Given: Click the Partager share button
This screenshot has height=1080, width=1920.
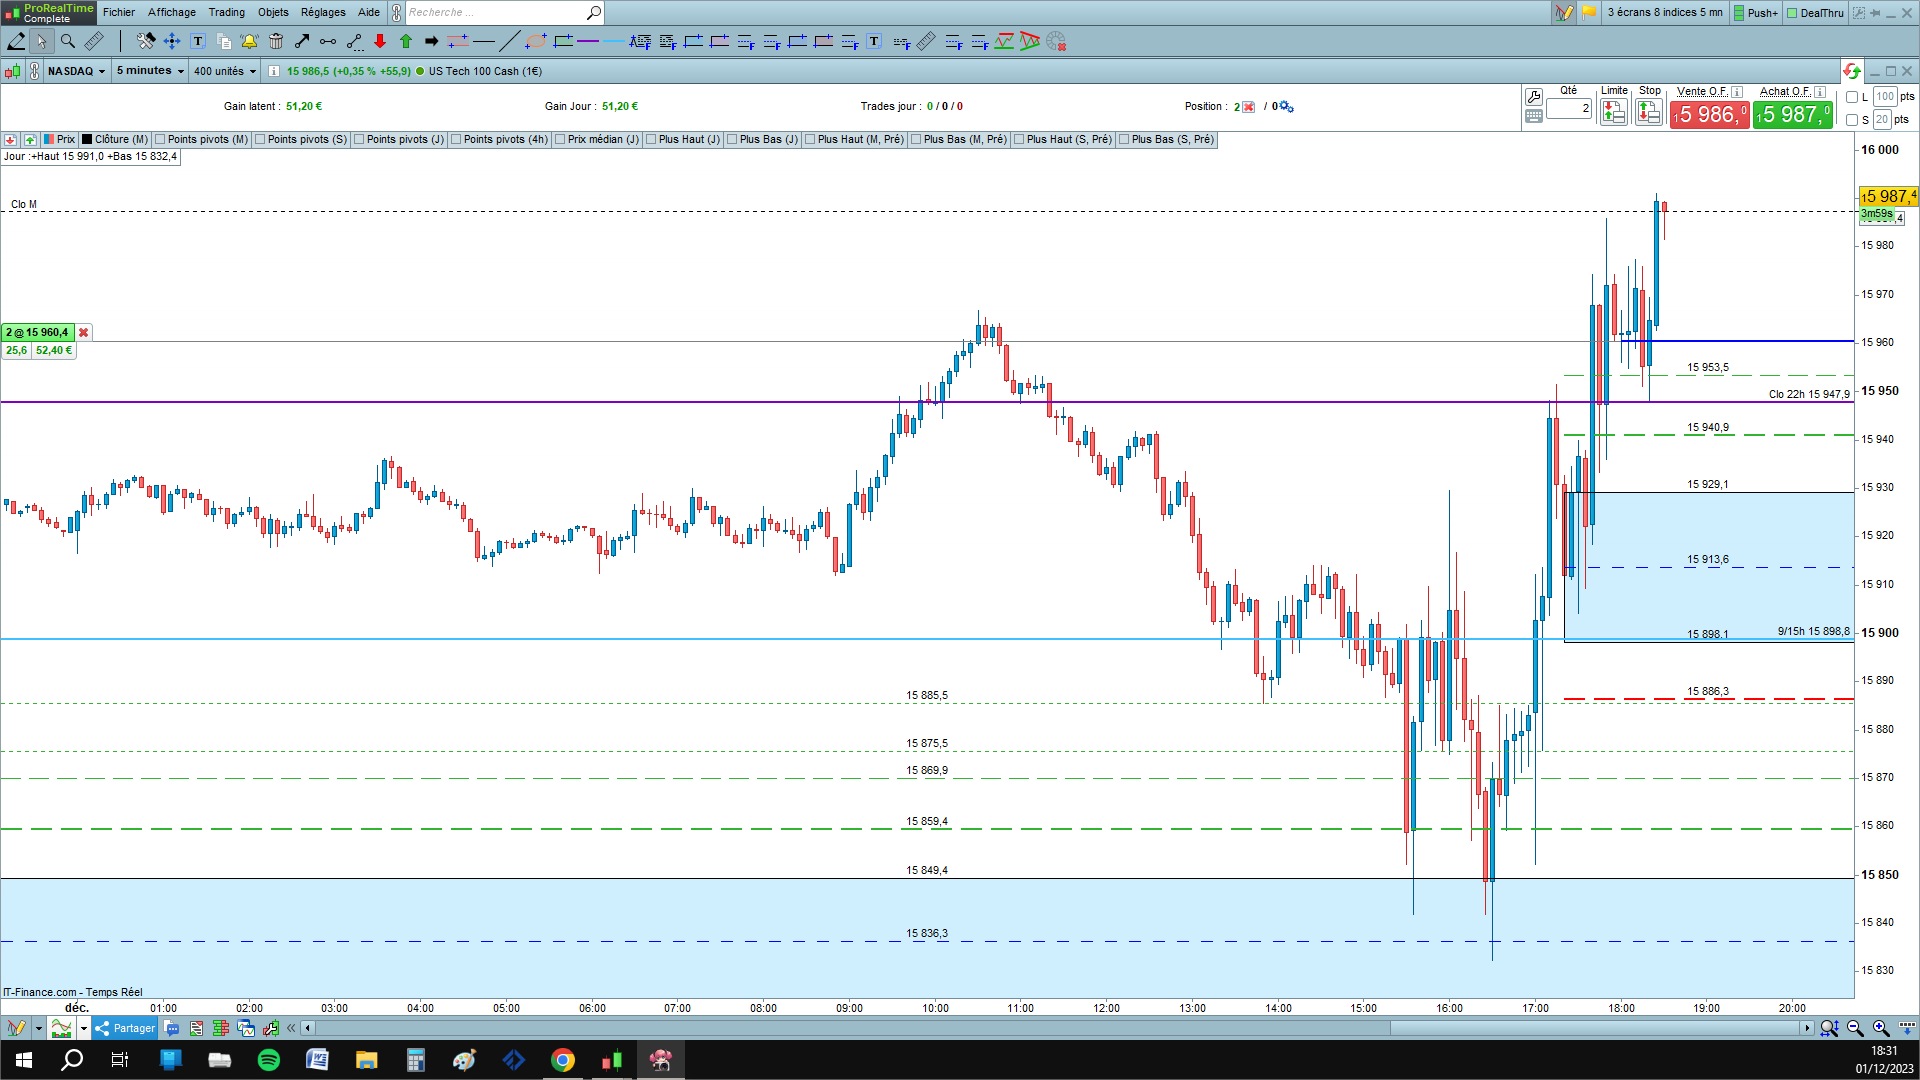Looking at the screenshot, I should [126, 1028].
